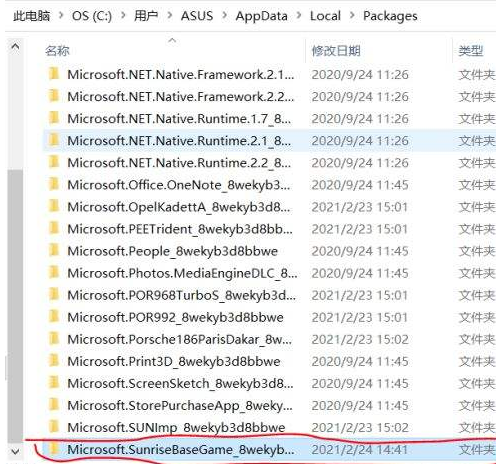This screenshot has width=496, height=464.
Task: Click the Microsoft.SUNImp_8wekyb3d8bbwe name
Action: (x=176, y=428)
